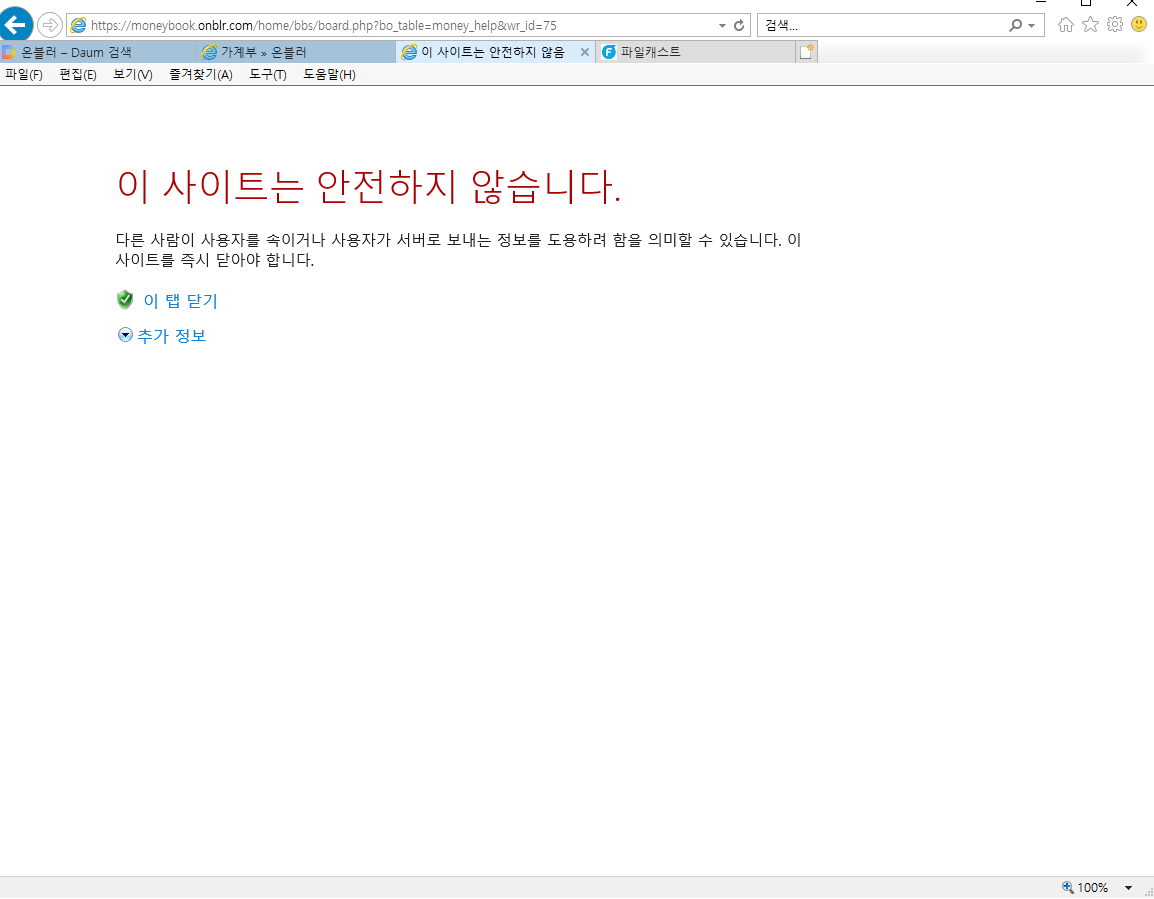Image resolution: width=1154 pixels, height=899 pixels.
Task: Go to the home page icon
Action: coord(1066,25)
